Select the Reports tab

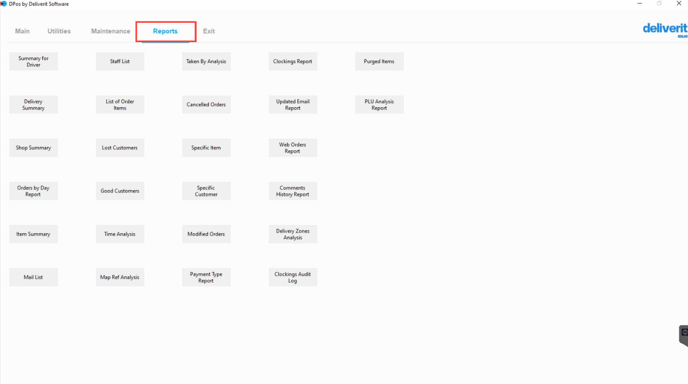tap(165, 31)
